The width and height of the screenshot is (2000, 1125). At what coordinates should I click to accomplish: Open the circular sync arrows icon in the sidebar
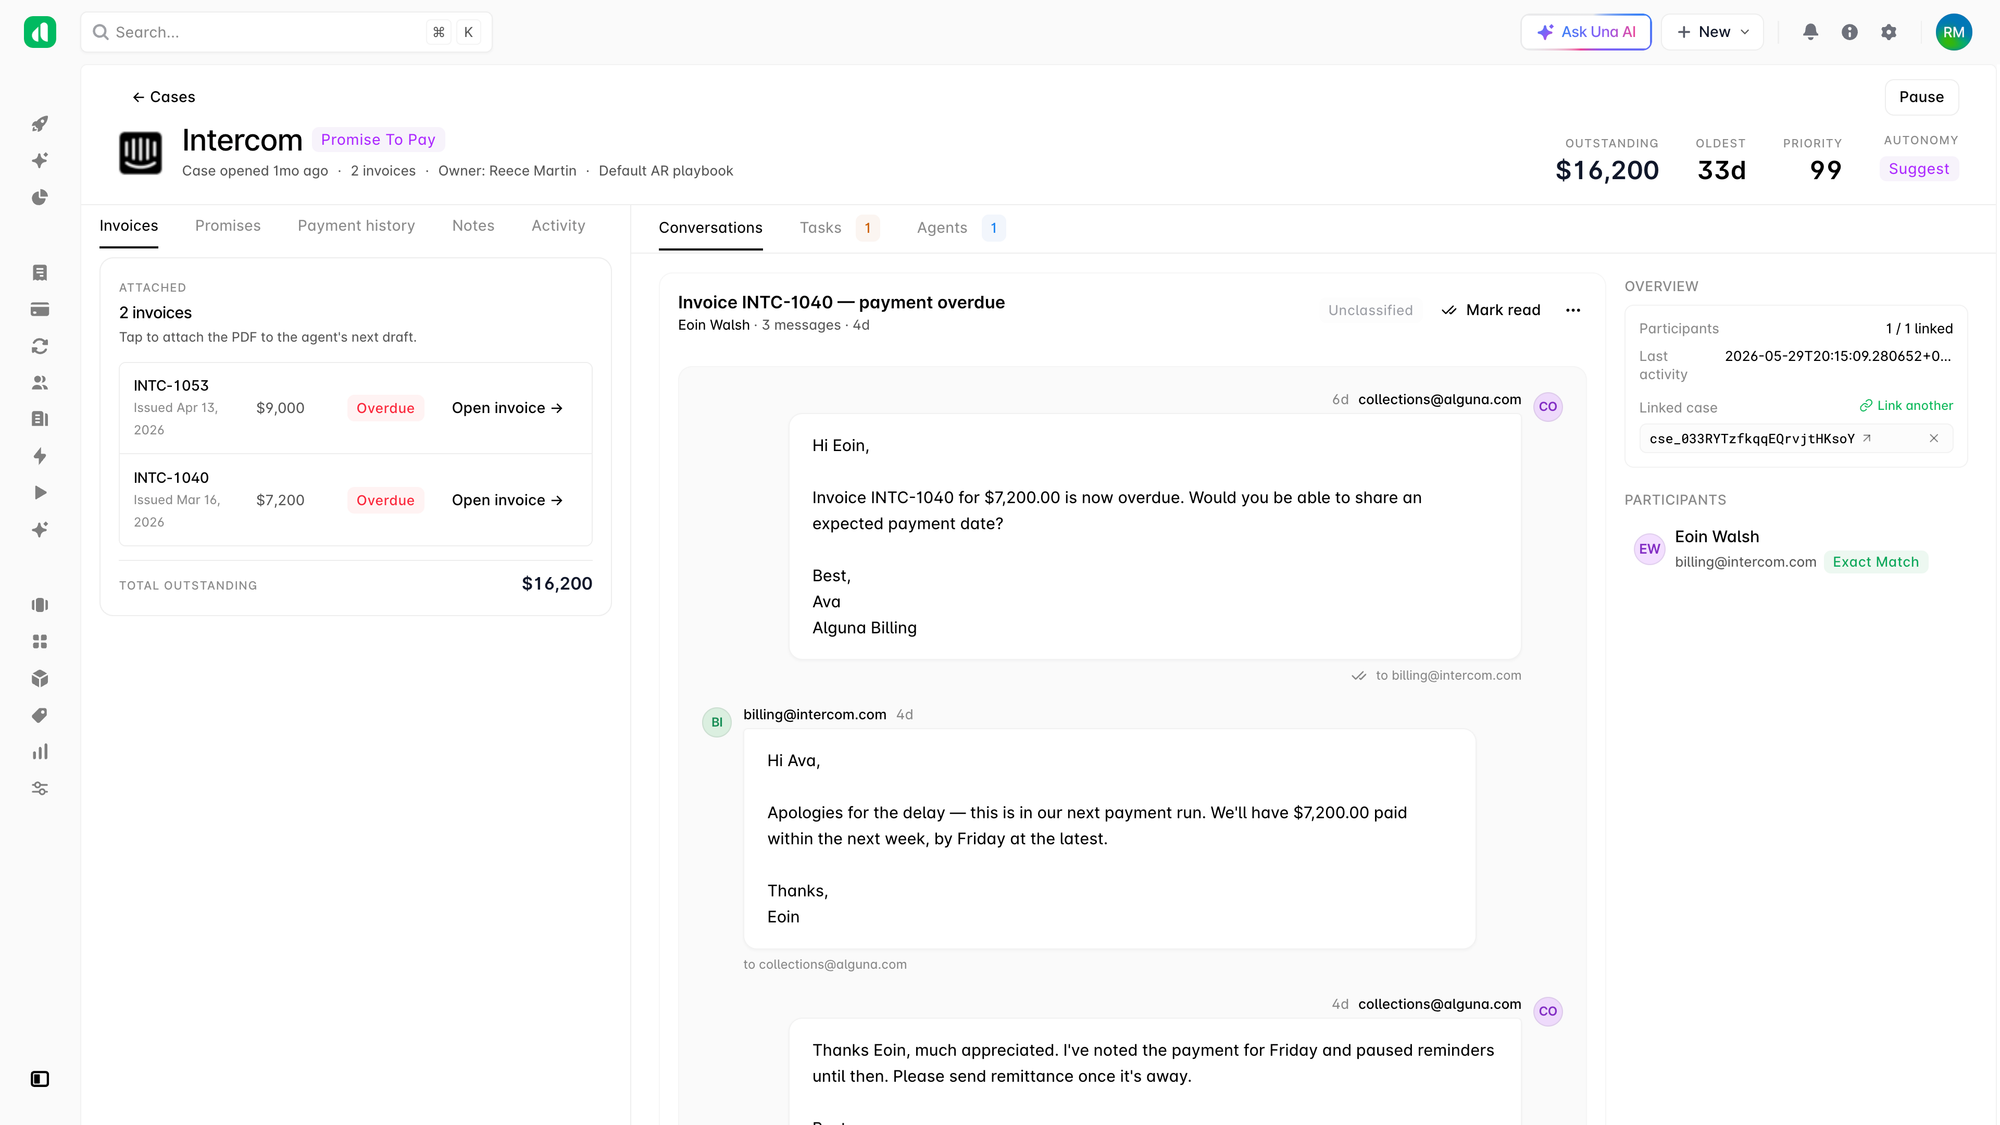pos(40,346)
